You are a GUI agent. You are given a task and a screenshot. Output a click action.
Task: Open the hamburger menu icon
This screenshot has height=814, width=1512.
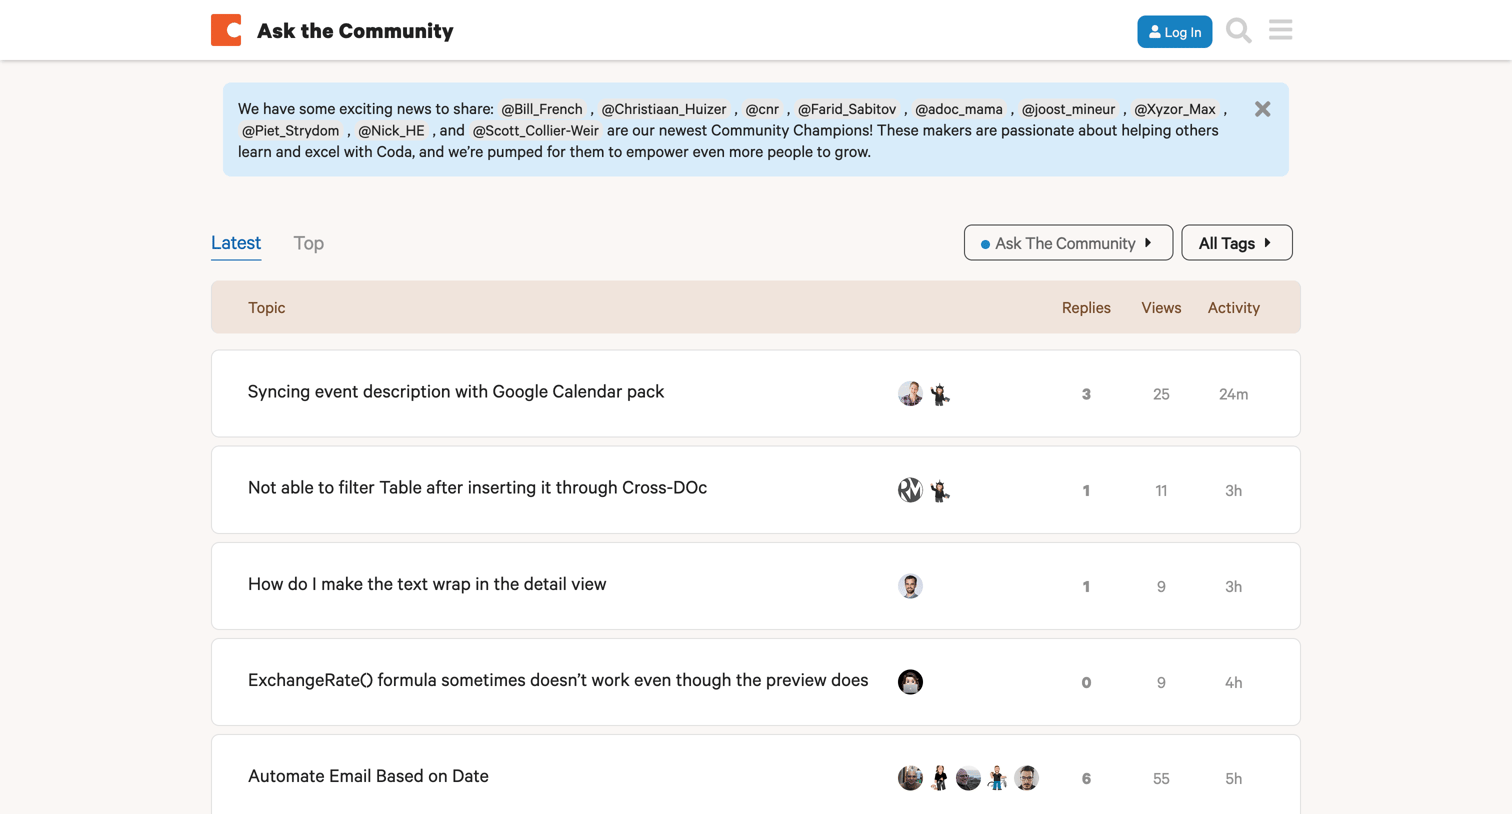tap(1281, 30)
